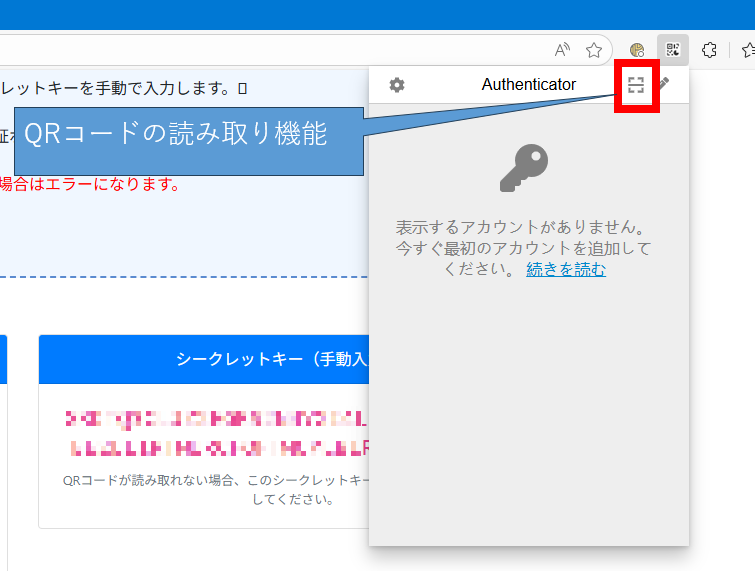Click the cookie-shaped extension icon in toolbar
Viewport: 755px width, 571px height.
pos(637,50)
